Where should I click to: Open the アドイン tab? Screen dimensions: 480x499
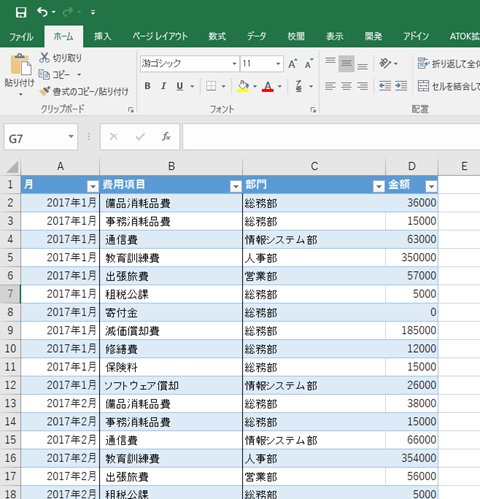[x=416, y=36]
